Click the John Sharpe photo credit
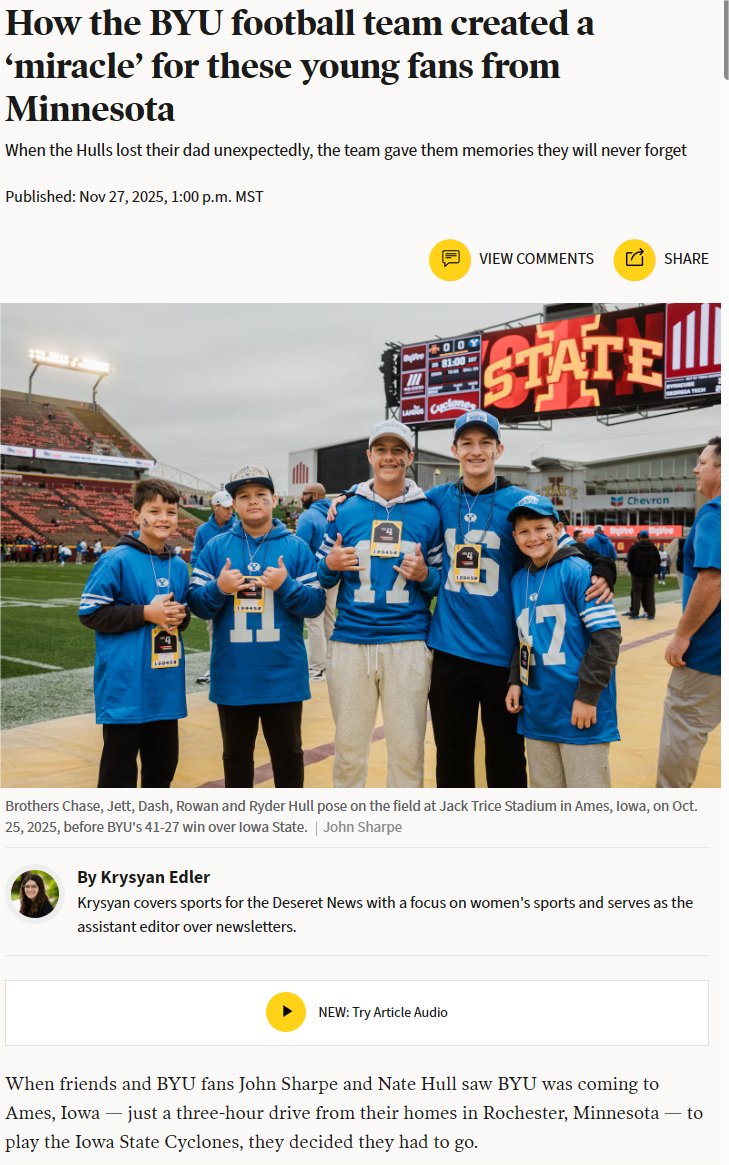Screen dimensions: 729x1165 pyautogui.click(x=363, y=827)
